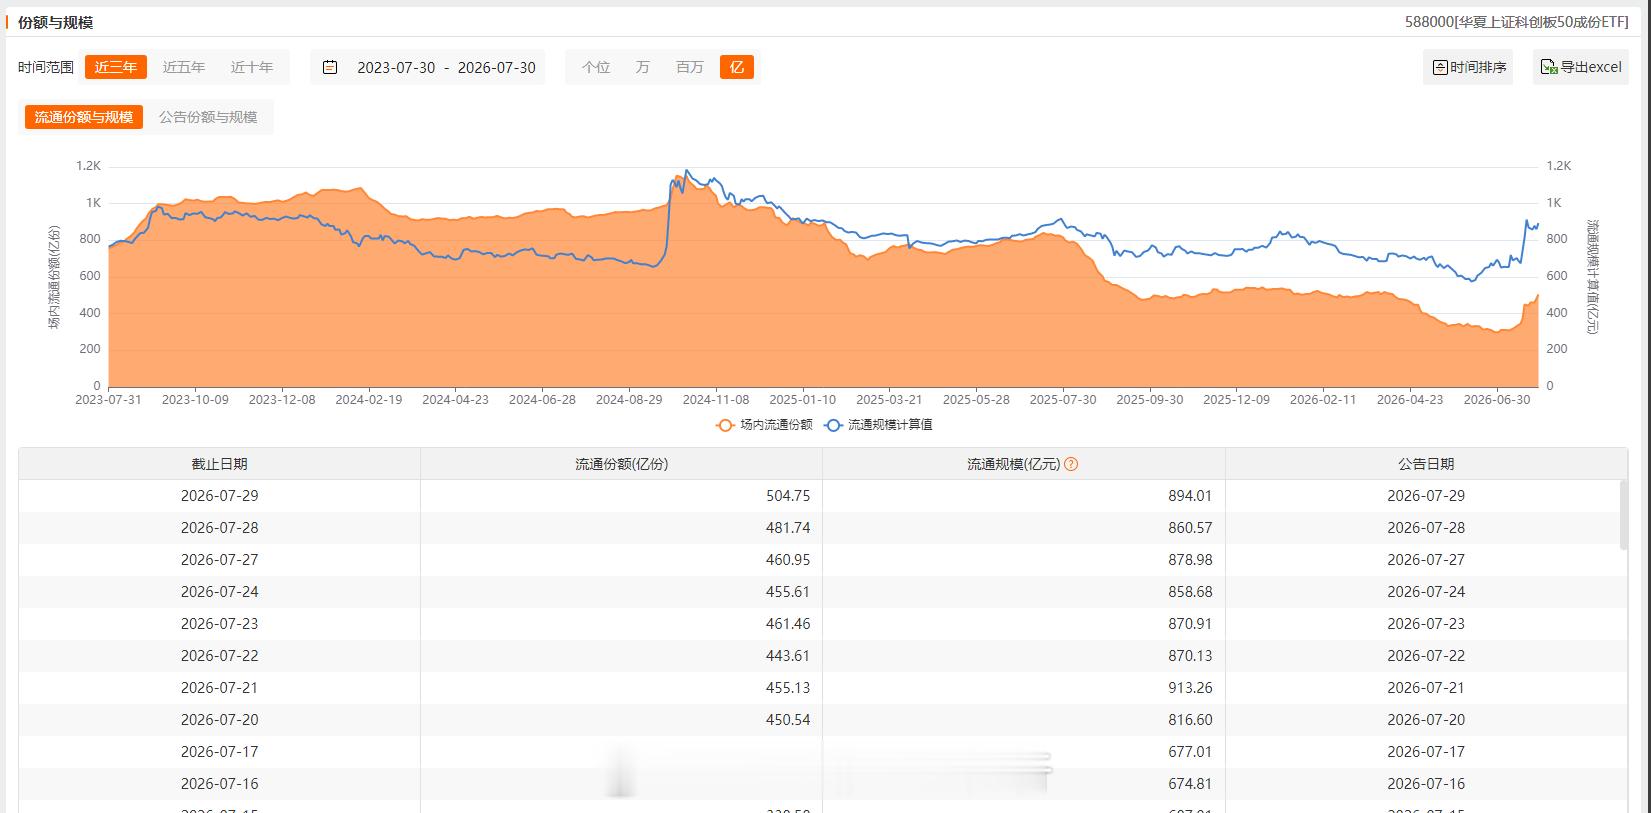Click scale value 870.91
Screen dimensions: 1651x813
[1190, 624]
